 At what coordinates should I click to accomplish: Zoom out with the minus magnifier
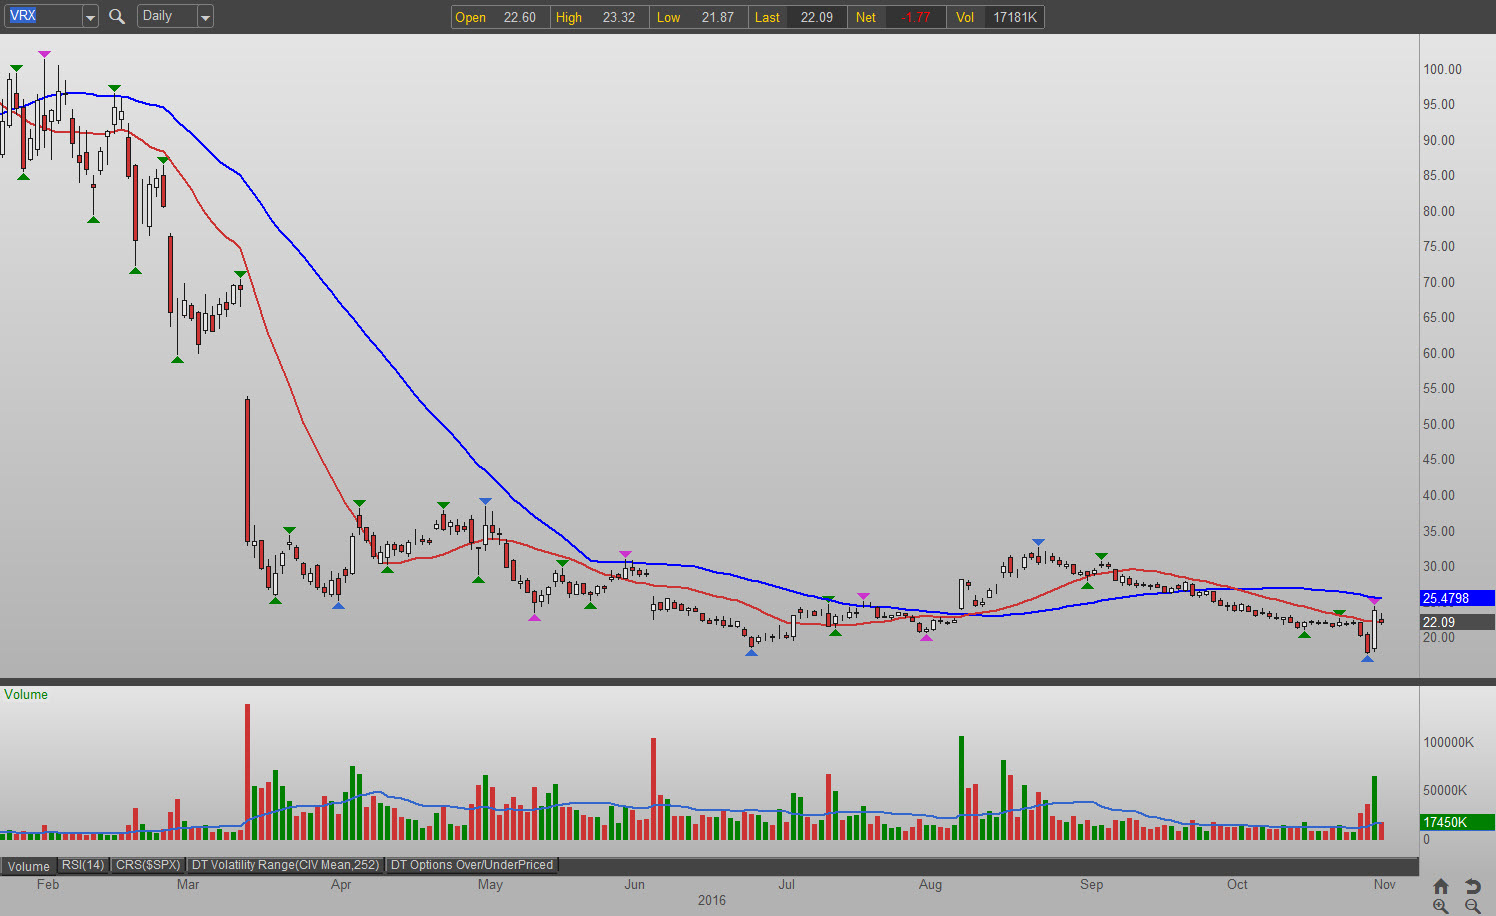(1472, 906)
